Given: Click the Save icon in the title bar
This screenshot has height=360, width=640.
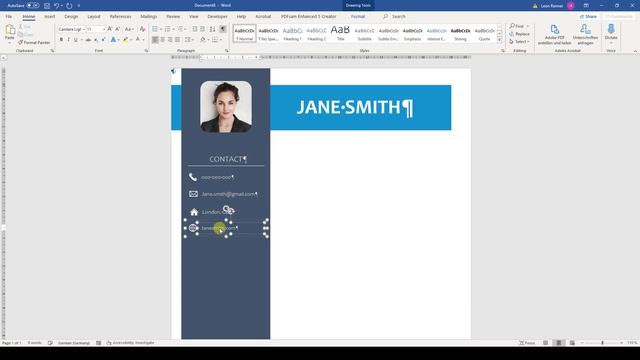Looking at the screenshot, I should [47, 6].
